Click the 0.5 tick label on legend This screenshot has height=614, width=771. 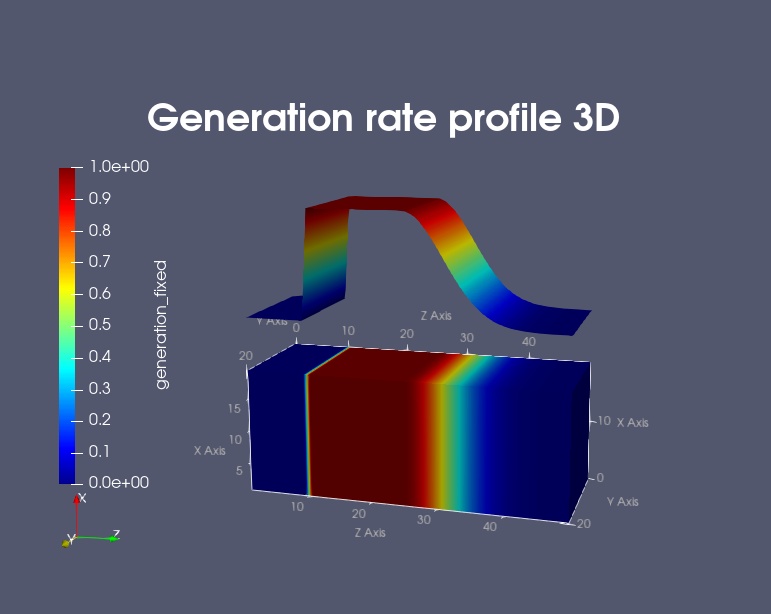click(x=100, y=324)
